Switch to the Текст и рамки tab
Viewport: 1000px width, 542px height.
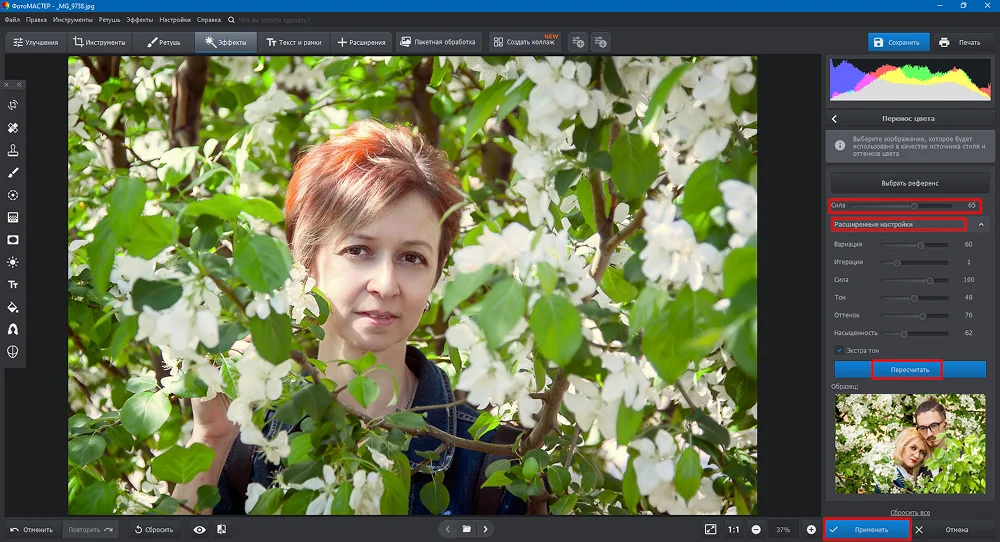[294, 42]
